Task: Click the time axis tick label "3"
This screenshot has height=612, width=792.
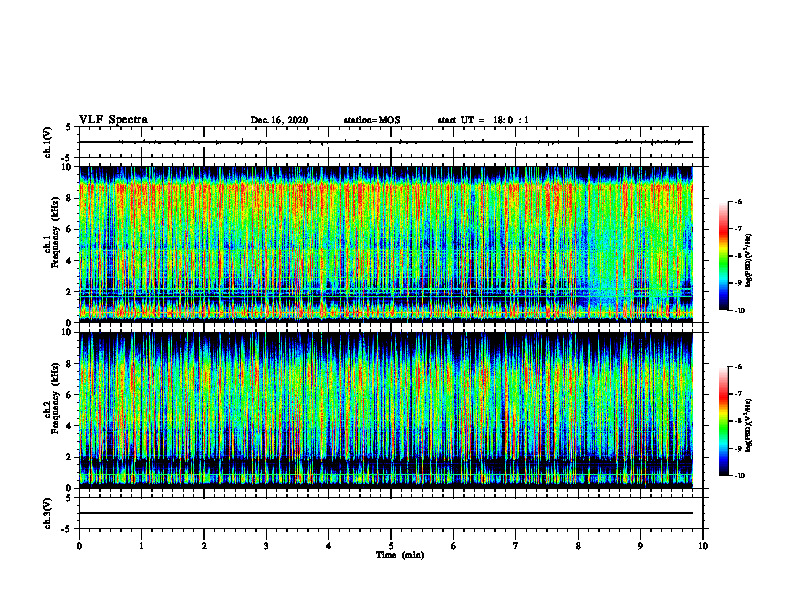Action: [266, 546]
